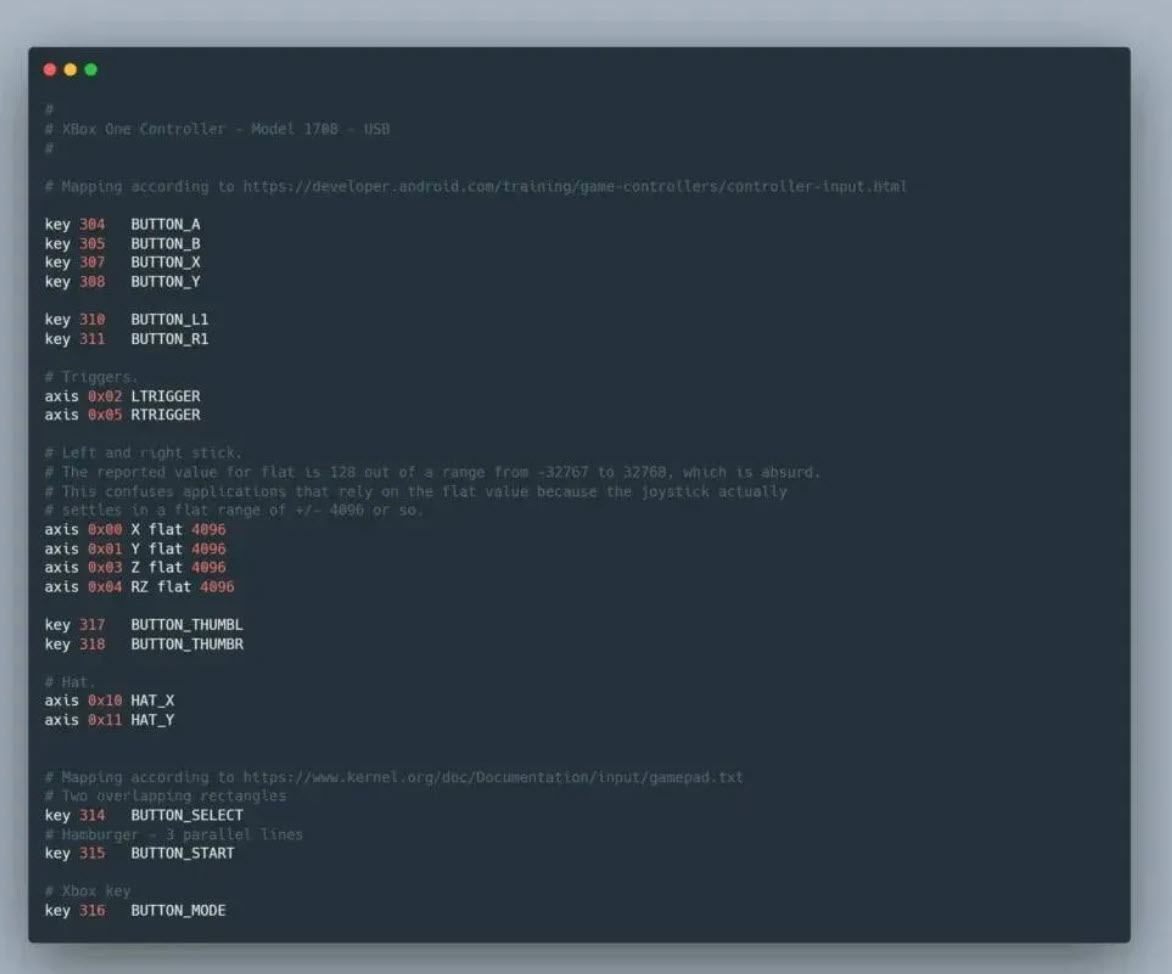This screenshot has width=1172, height=974.
Task: Click the LTRIGGER axis name
Action: tap(165, 397)
